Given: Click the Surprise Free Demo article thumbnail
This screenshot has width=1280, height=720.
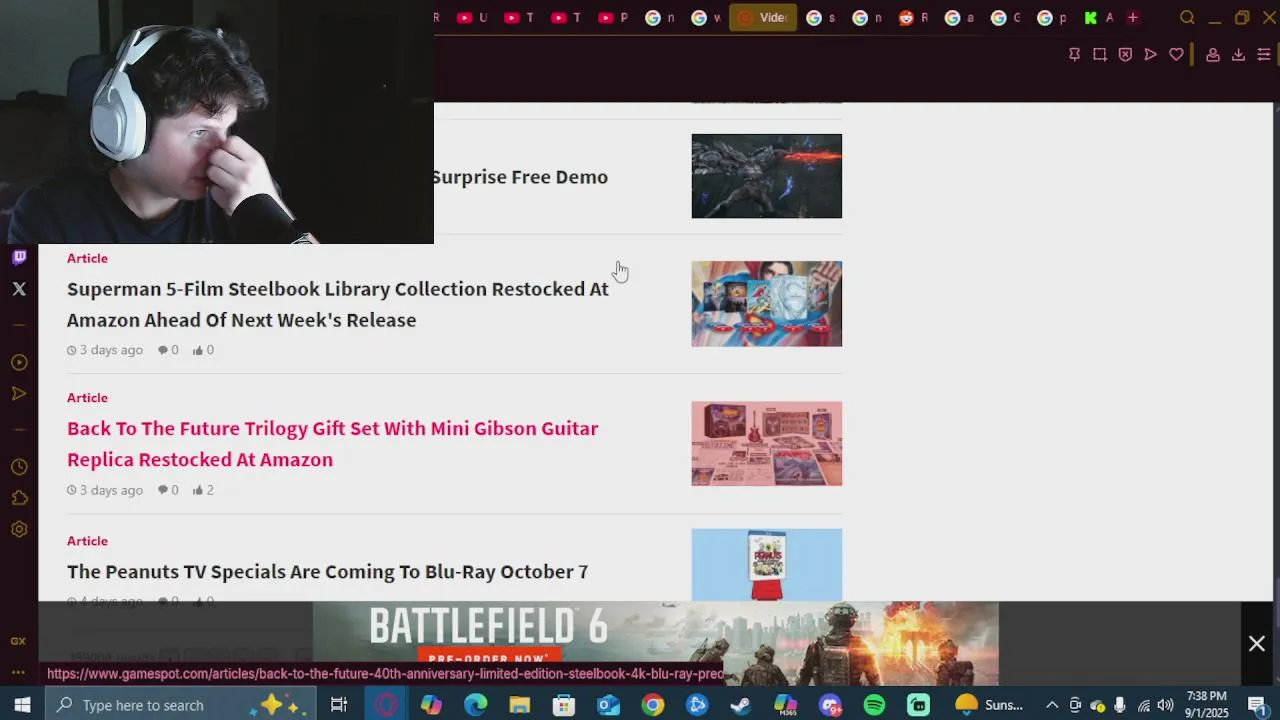Looking at the screenshot, I should coord(767,176).
